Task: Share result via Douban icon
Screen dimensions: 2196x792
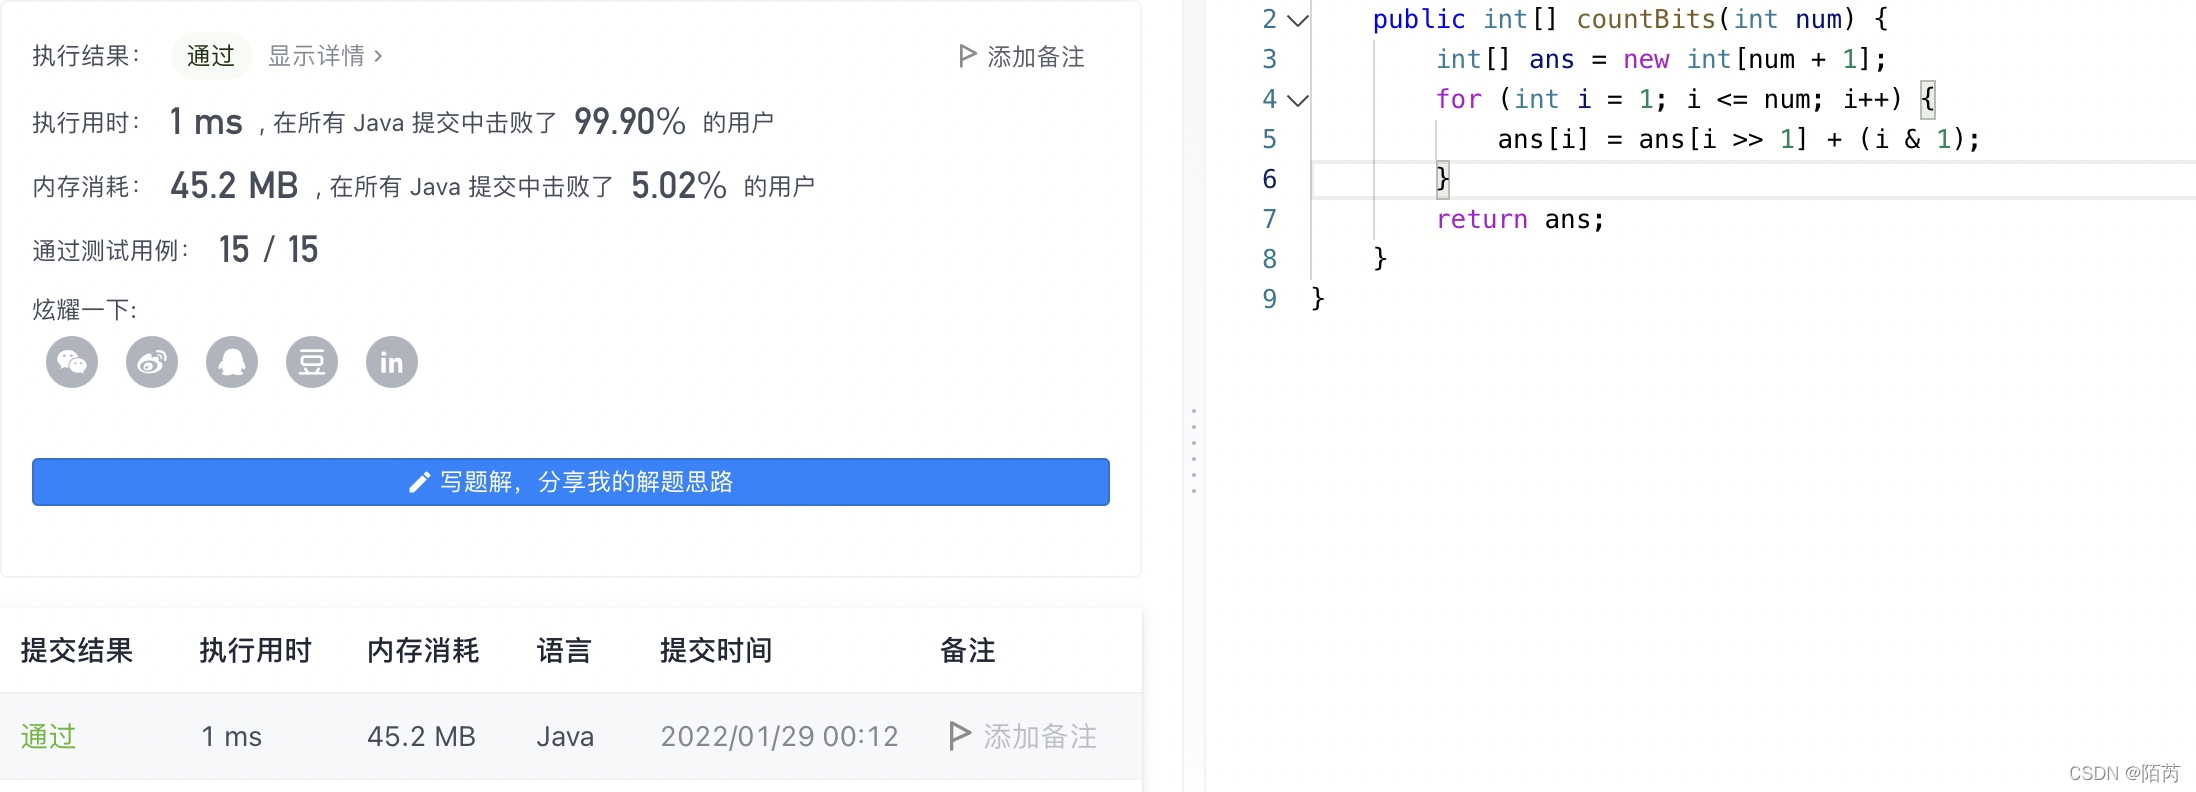Action: (312, 362)
